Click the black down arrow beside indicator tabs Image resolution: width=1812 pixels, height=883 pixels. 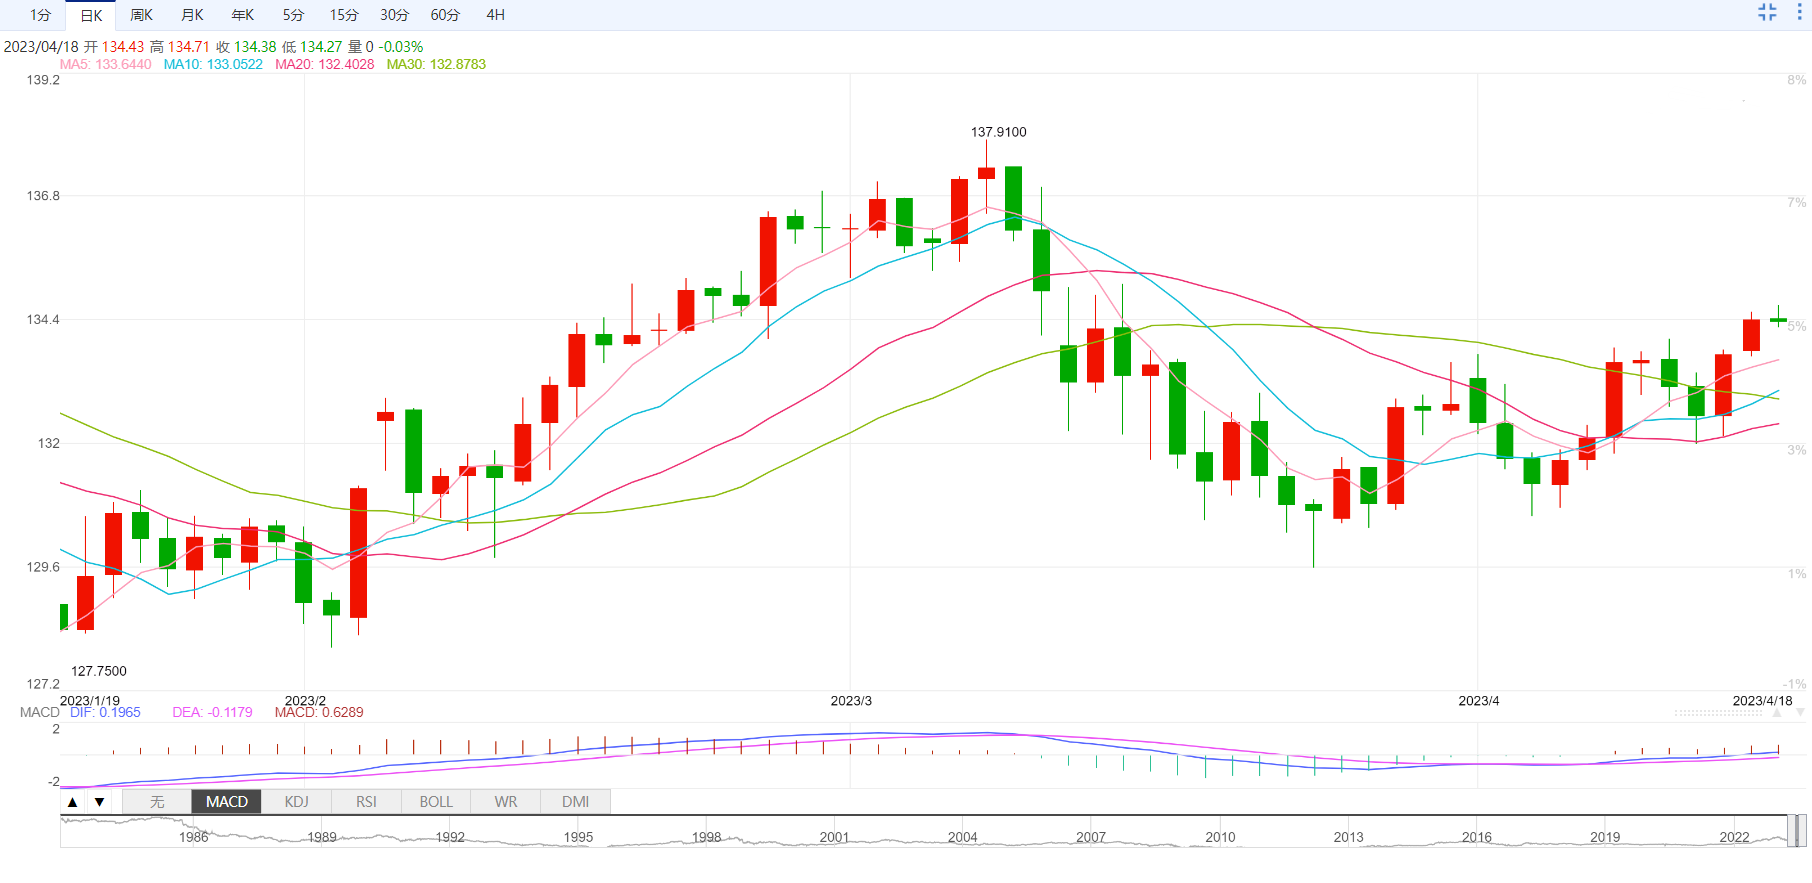pos(99,802)
